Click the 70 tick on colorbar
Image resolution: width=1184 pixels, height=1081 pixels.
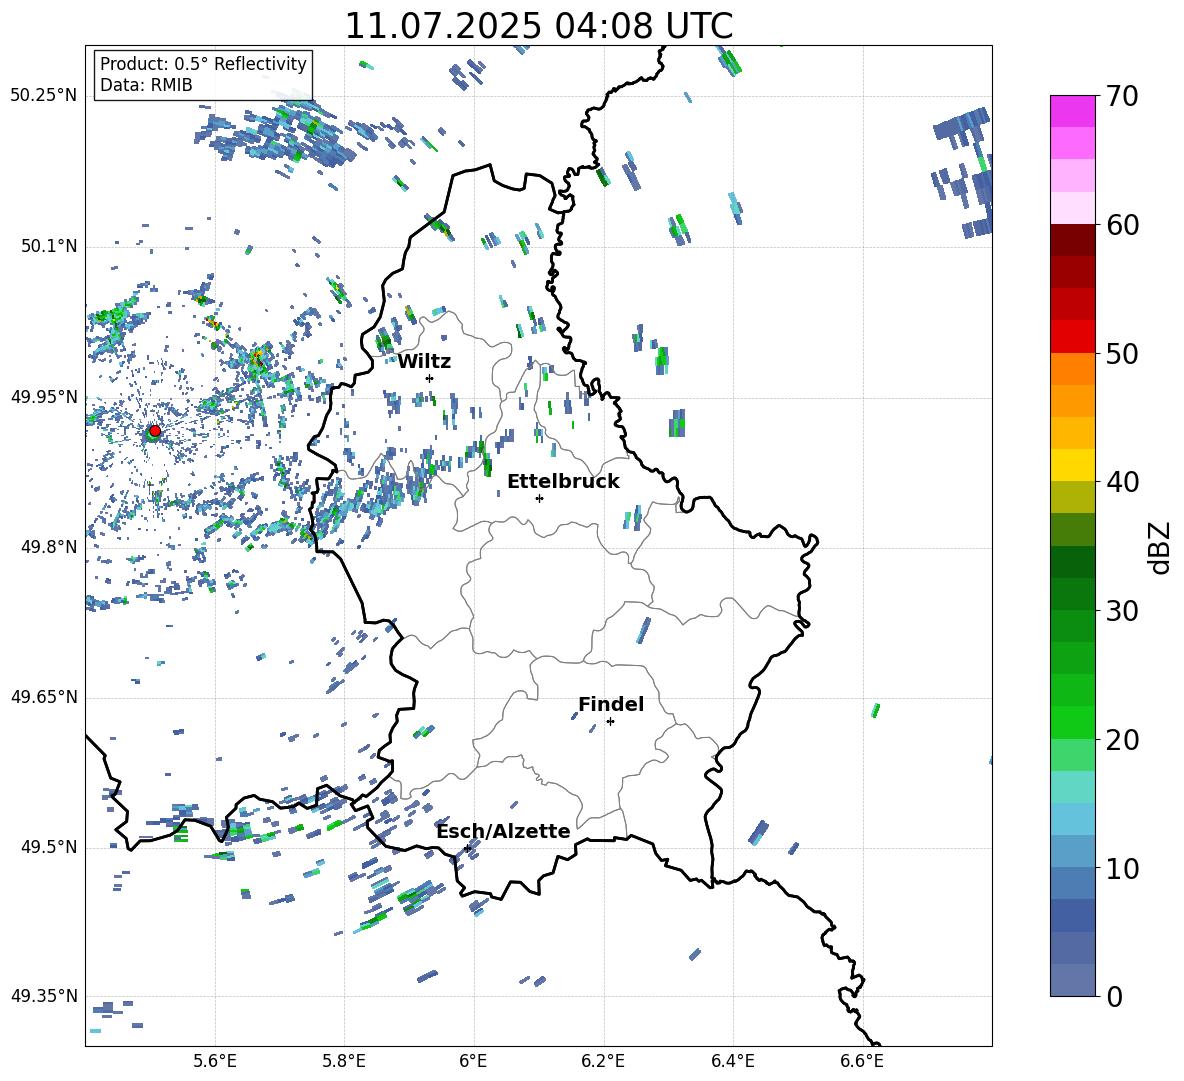(1122, 96)
